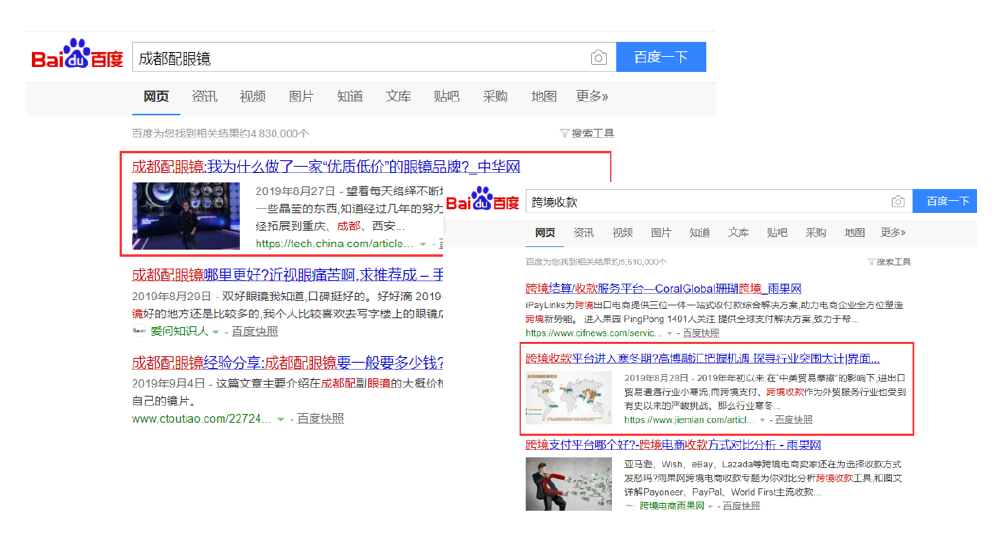Select the 资讯 tab in the 跨境收款 search
Image resolution: width=1000 pixels, height=544 pixels.
[x=584, y=233]
